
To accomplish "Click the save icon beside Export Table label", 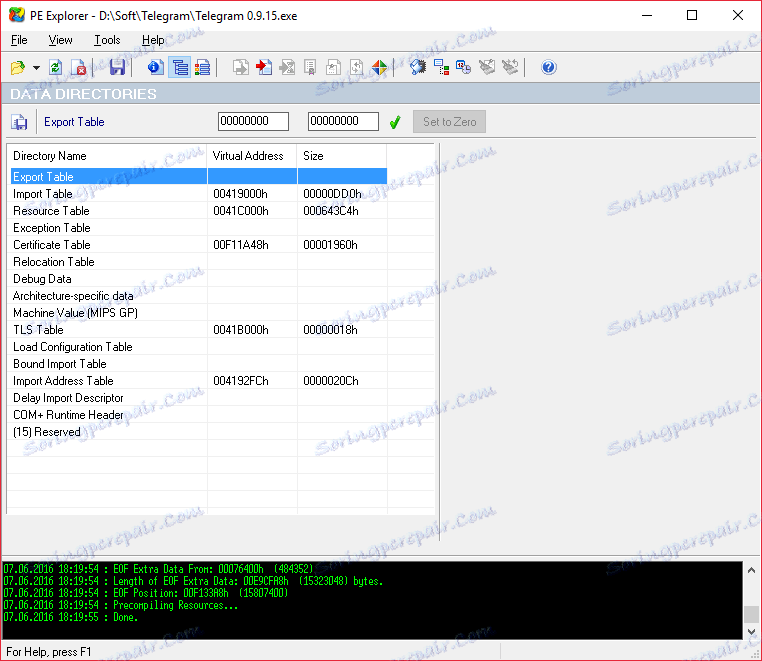I will 19,122.
